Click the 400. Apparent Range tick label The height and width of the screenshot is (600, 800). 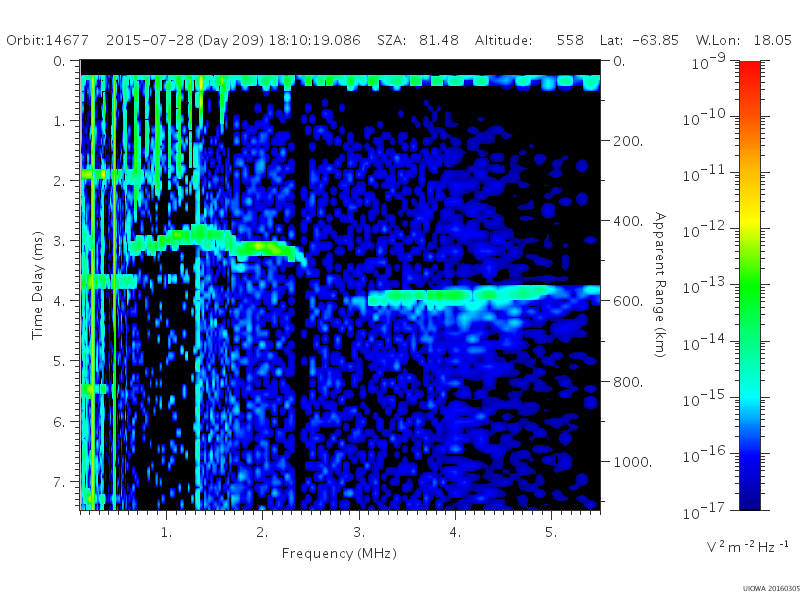pyautogui.click(x=628, y=221)
